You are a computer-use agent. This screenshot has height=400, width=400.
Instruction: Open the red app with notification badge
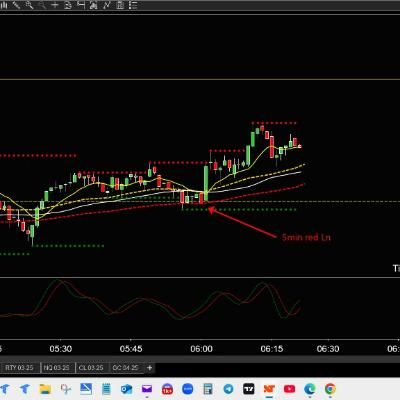tap(167, 389)
